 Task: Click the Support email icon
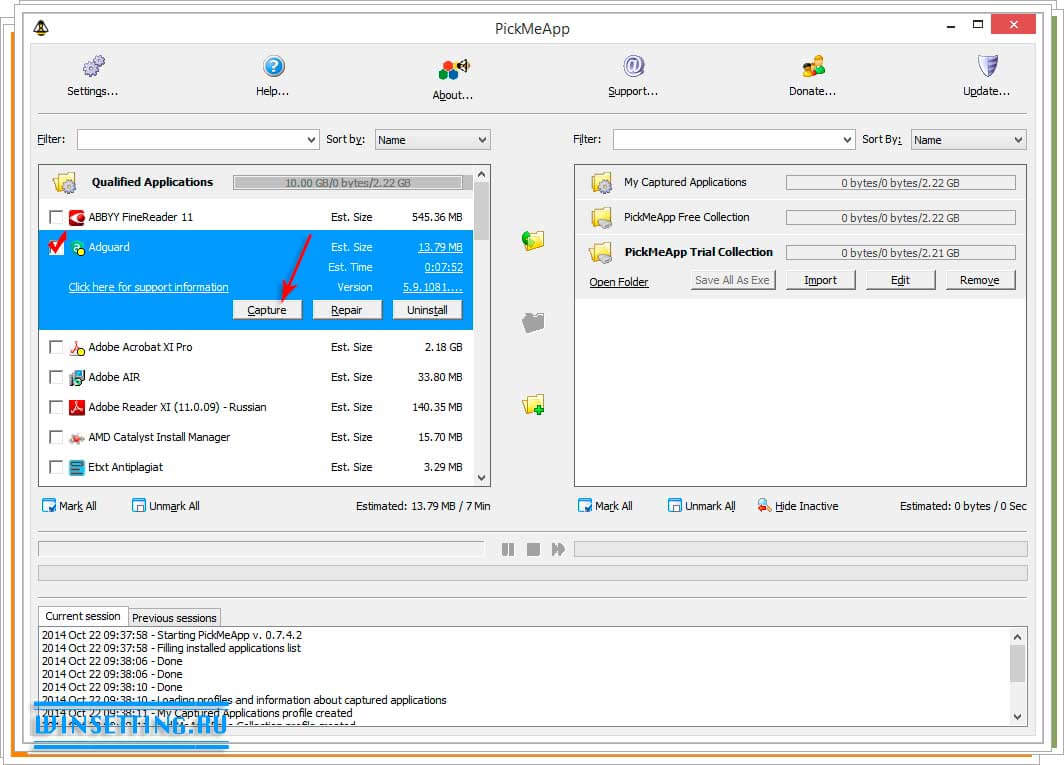[633, 67]
